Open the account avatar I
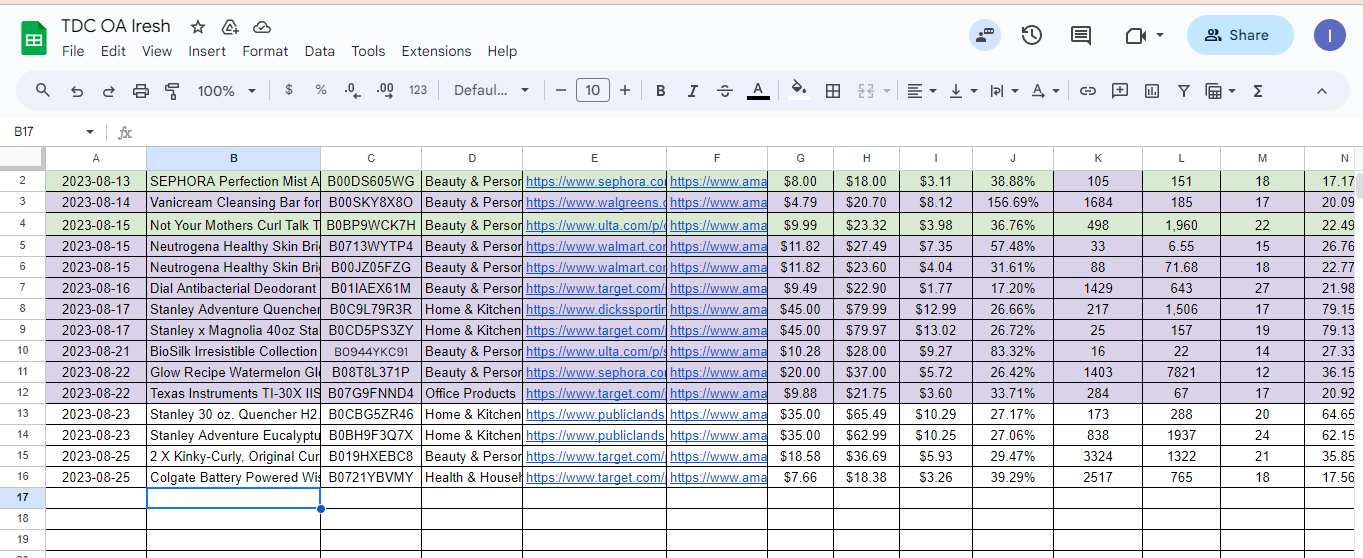1363x558 pixels. click(x=1330, y=35)
